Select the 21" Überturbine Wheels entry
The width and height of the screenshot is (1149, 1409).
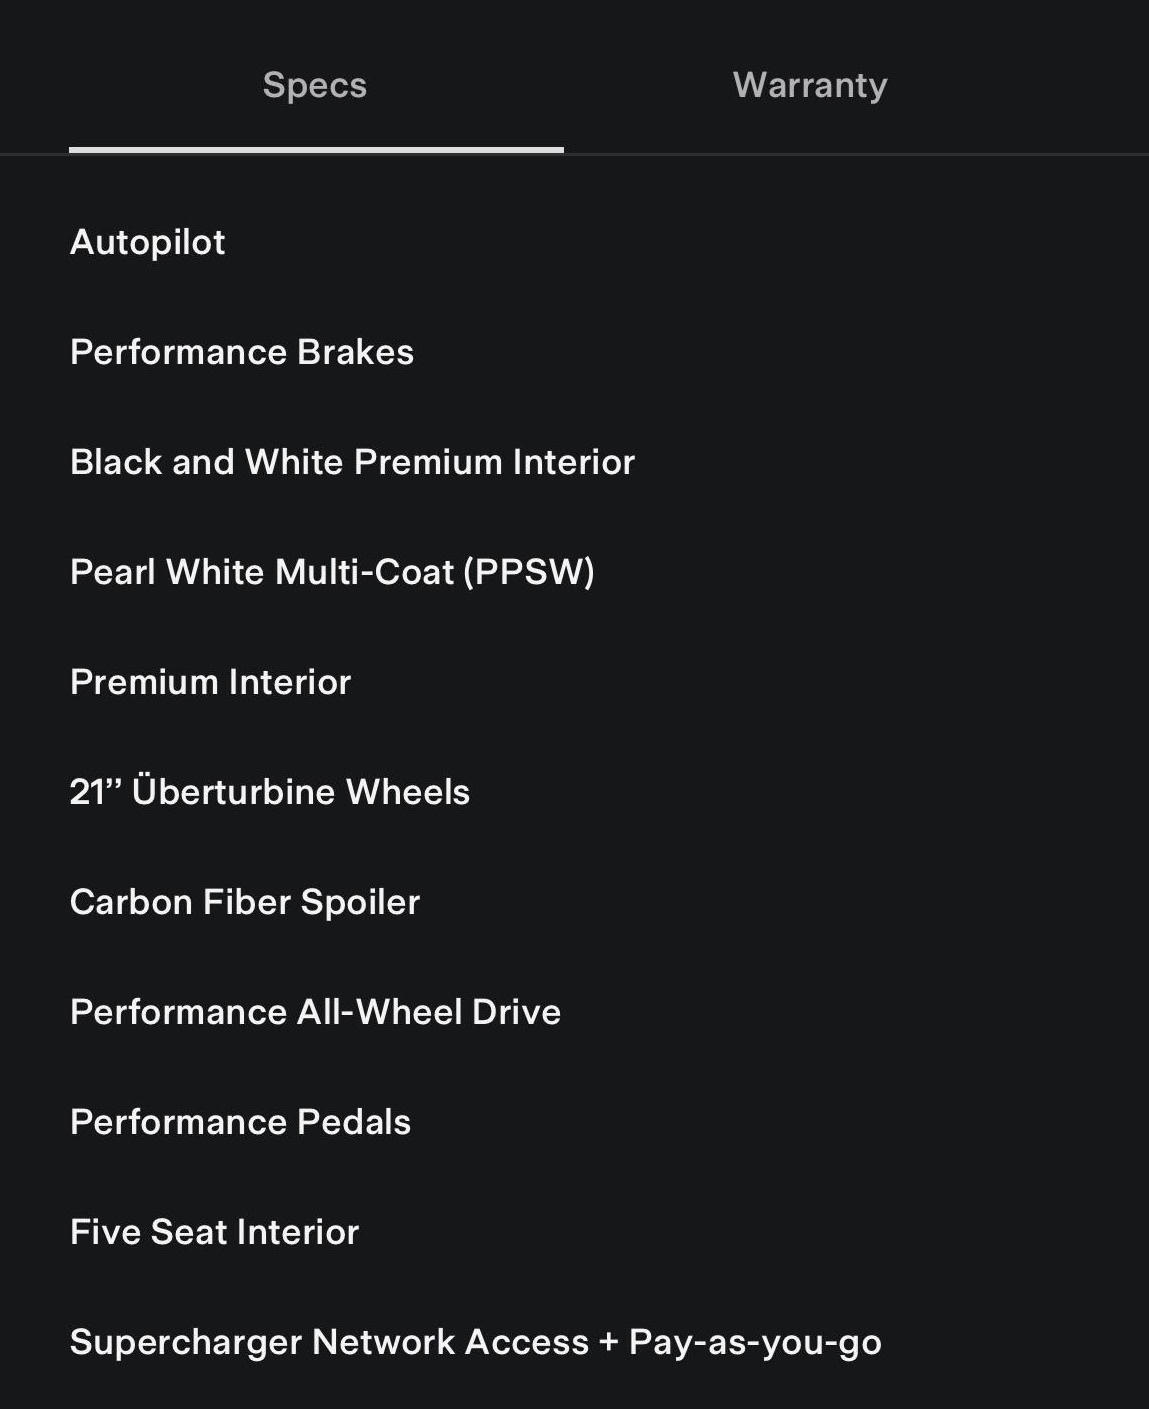click(270, 792)
